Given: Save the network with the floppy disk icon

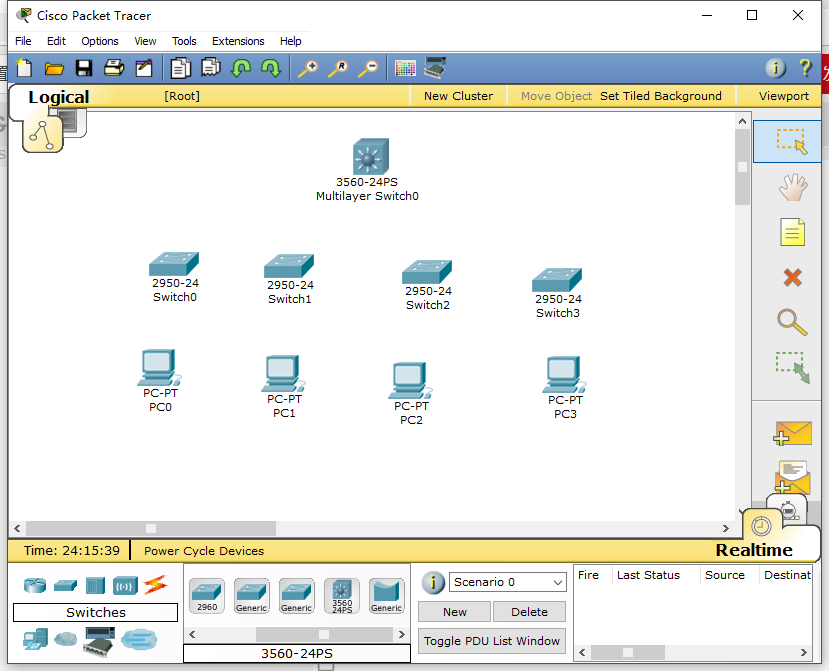Looking at the screenshot, I should 84,68.
